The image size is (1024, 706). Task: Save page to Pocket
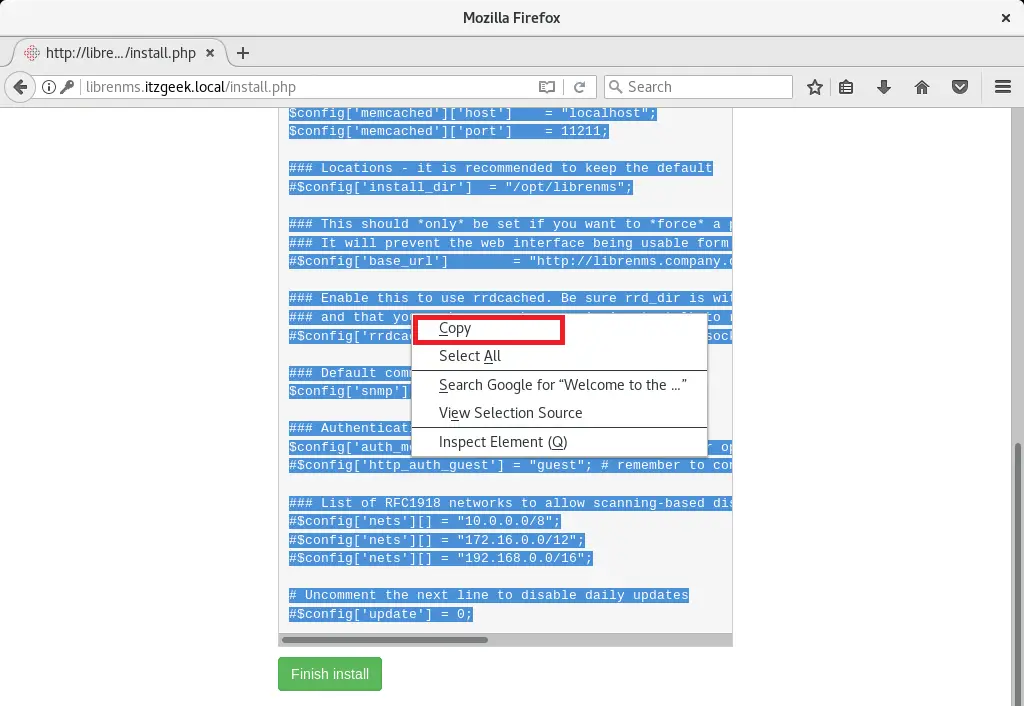960,87
